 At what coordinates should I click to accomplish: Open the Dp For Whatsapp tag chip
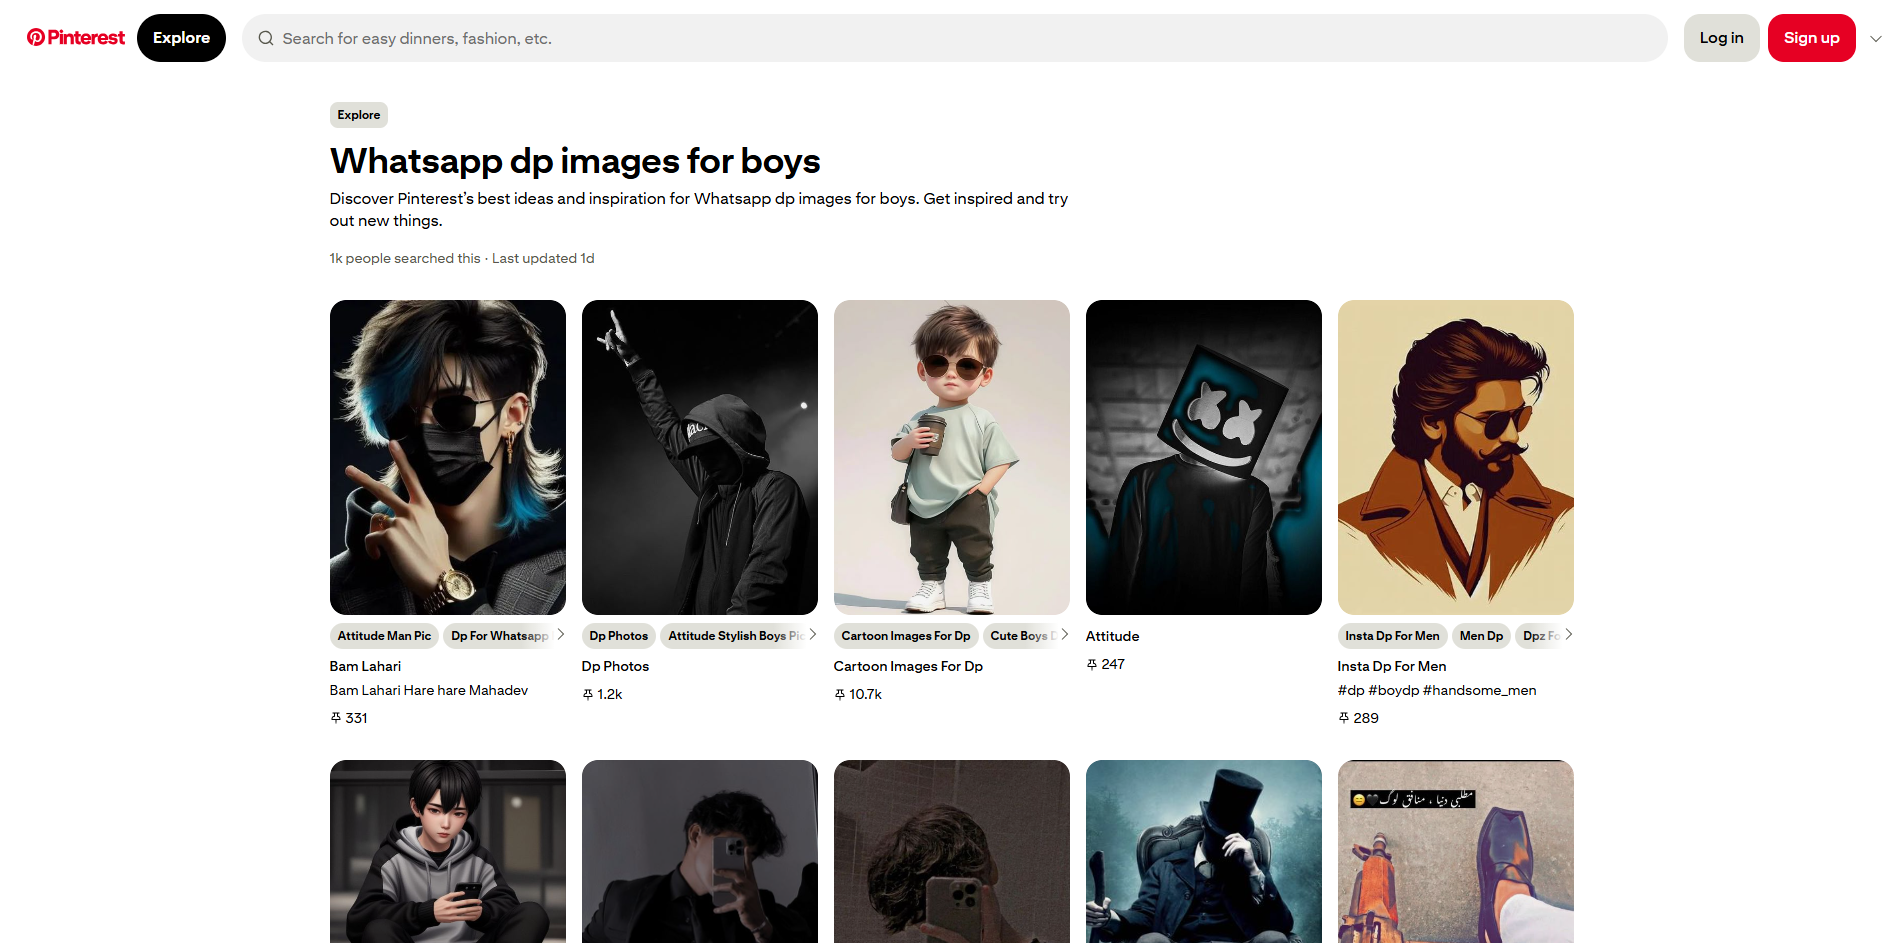[498, 636]
